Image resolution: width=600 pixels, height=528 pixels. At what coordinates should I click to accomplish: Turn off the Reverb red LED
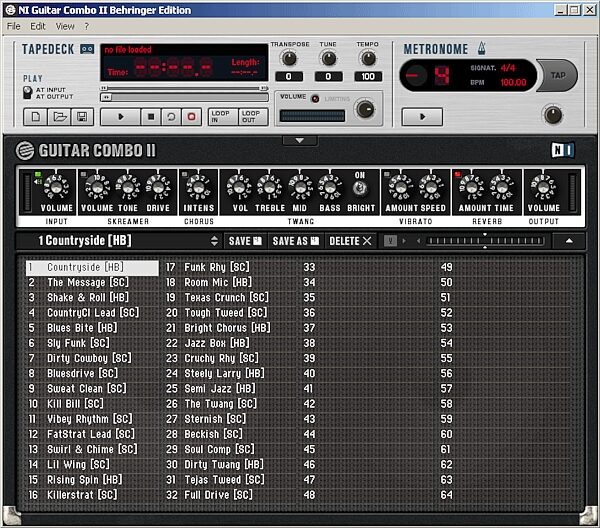pyautogui.click(x=457, y=174)
